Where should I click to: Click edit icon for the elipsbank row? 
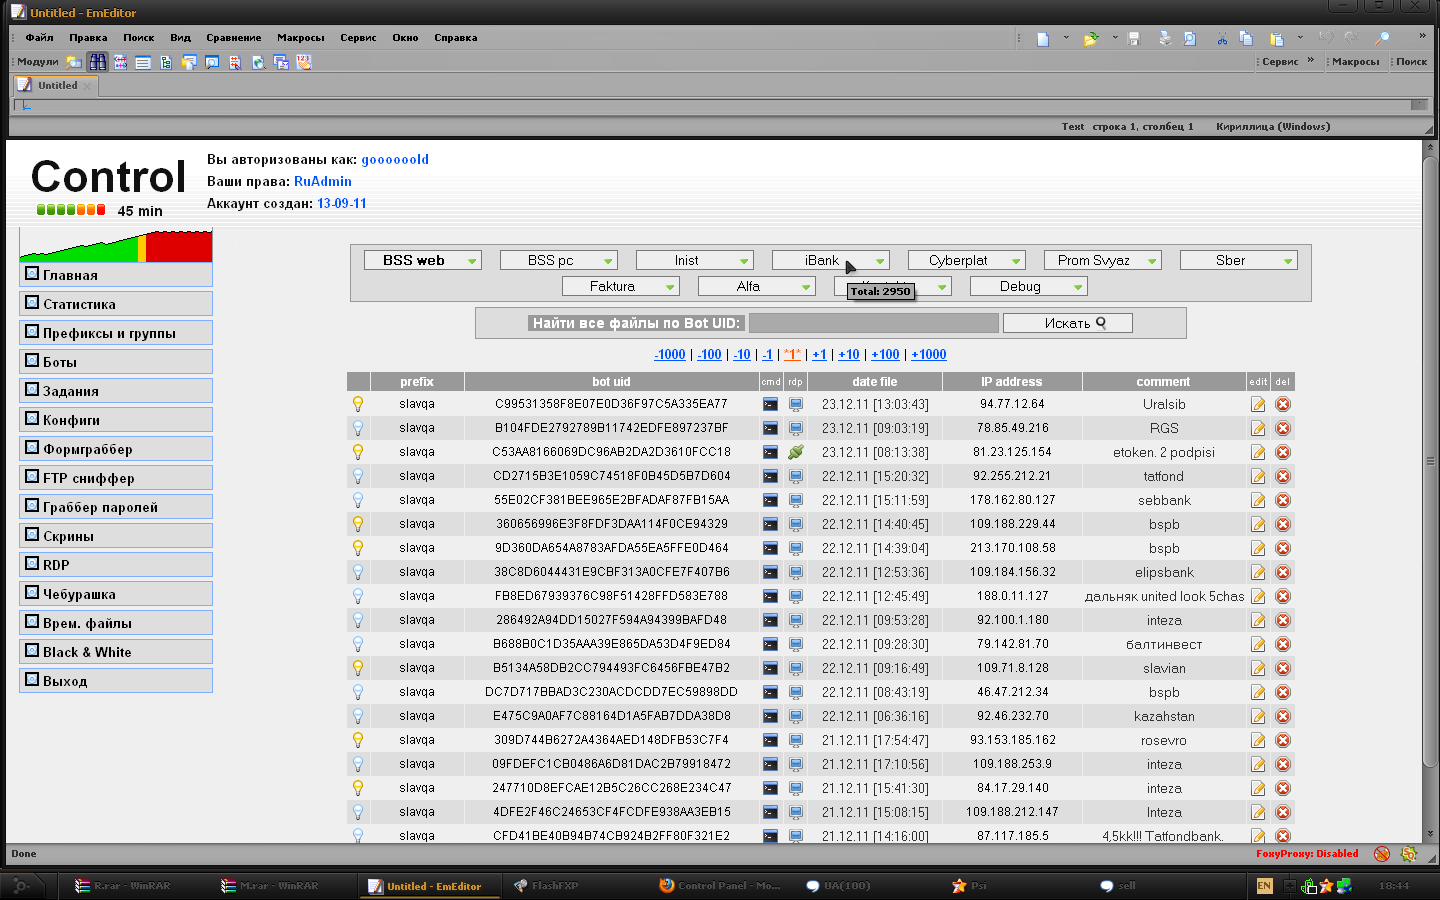[x=1258, y=573]
